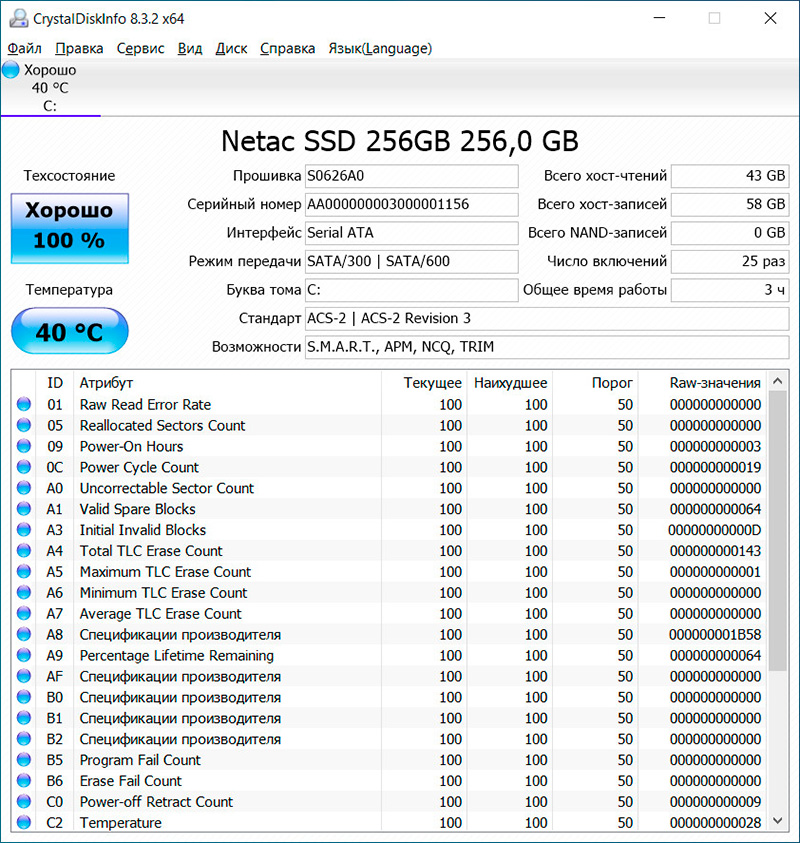Image resolution: width=800 pixels, height=843 pixels.
Task: Open the Сервис menu
Action: coord(141,48)
